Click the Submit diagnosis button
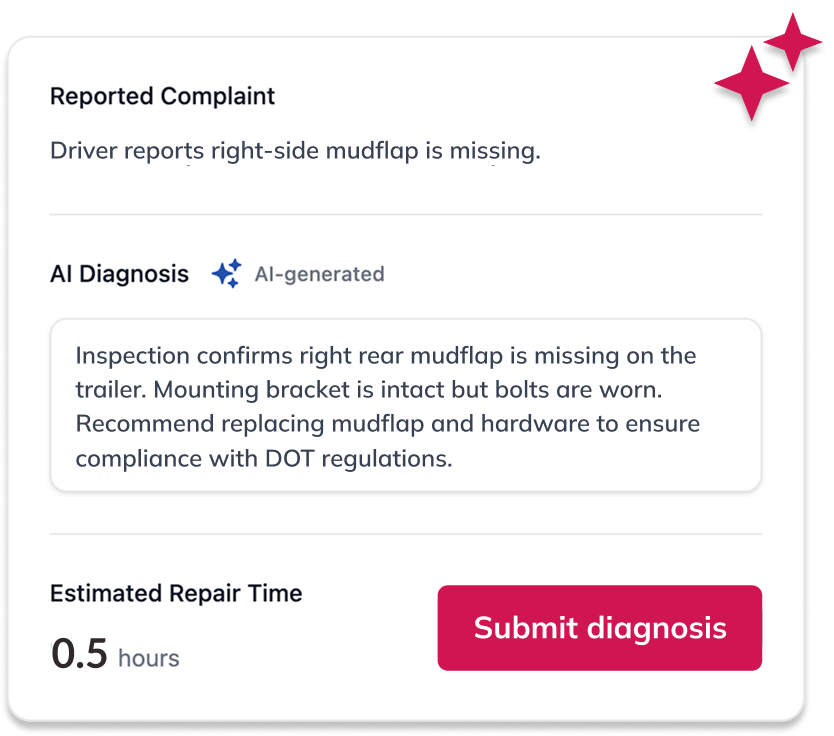The image size is (834, 736). 599,628
